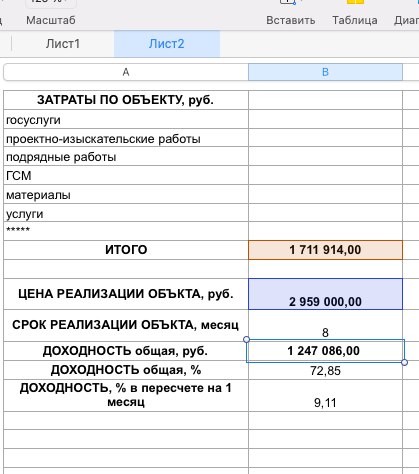The height and width of the screenshot is (474, 419).
Task: Select the cell showing 9,11
Action: (x=325, y=395)
